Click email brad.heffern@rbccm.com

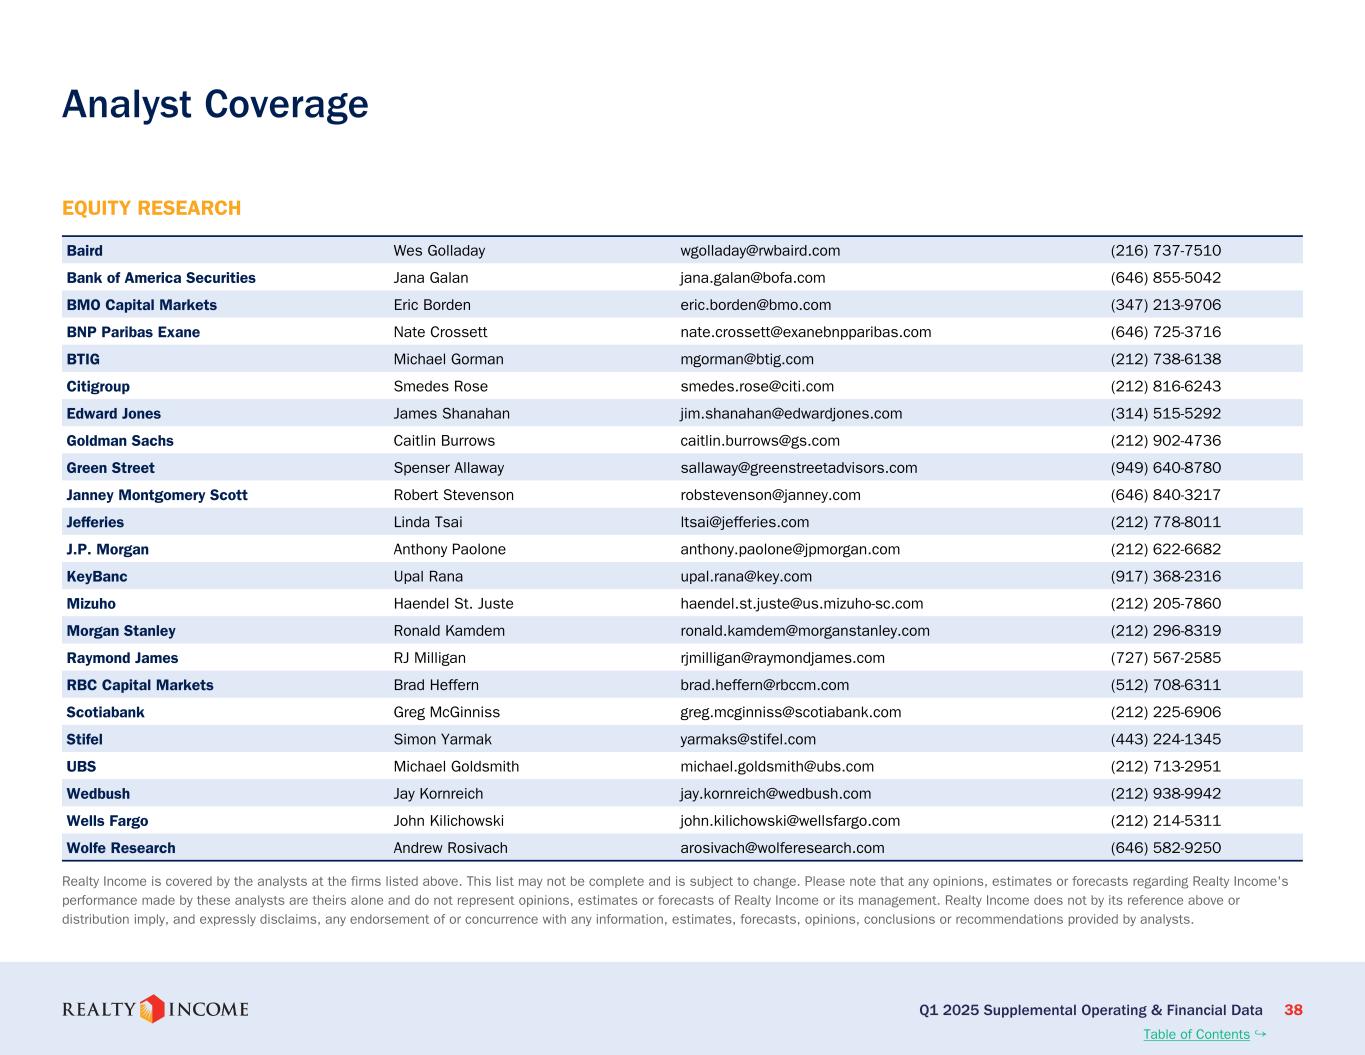point(764,685)
